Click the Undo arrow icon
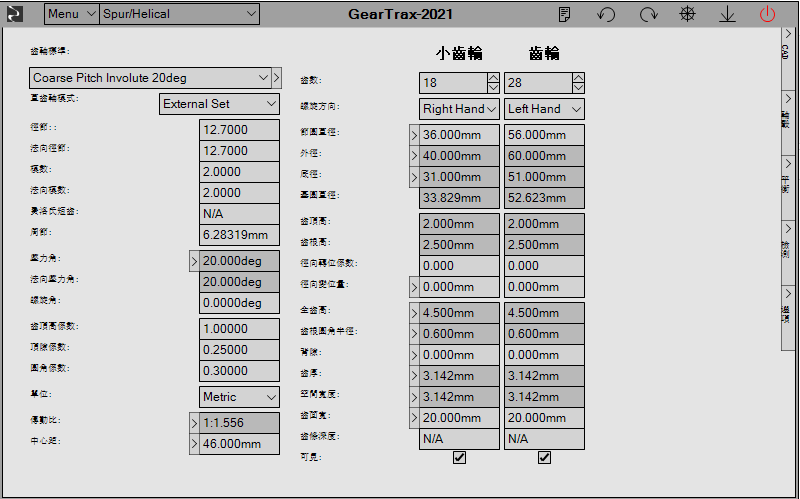This screenshot has width=800, height=499. (606, 14)
